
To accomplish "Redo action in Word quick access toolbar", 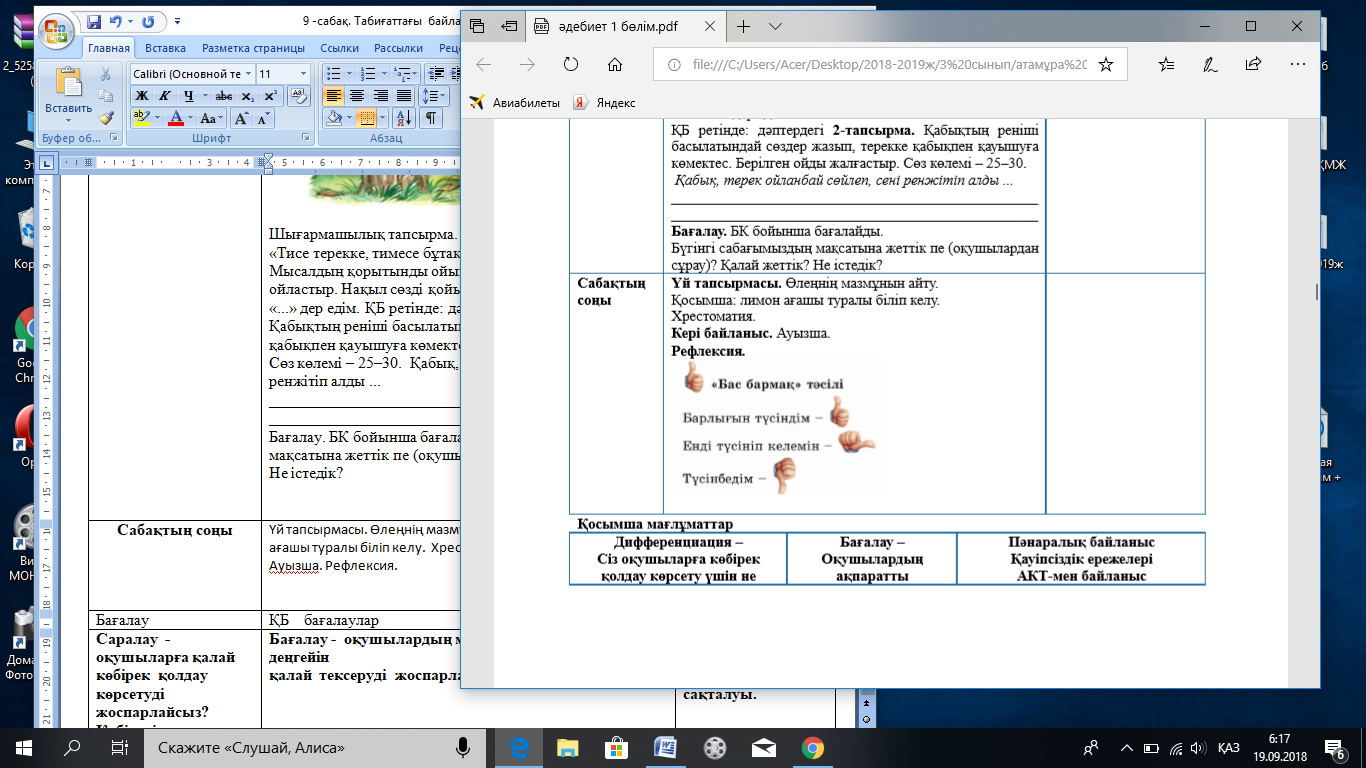I will click(148, 21).
